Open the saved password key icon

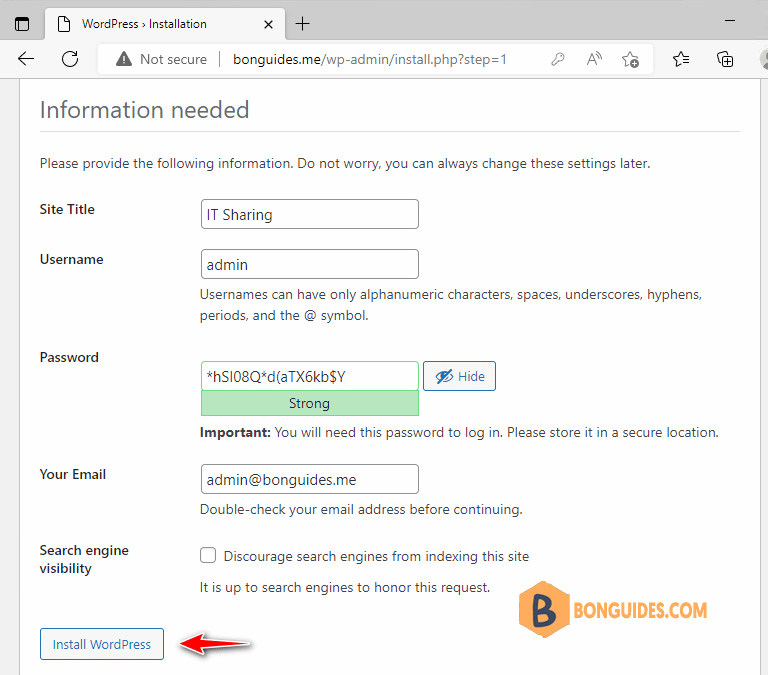coord(558,59)
